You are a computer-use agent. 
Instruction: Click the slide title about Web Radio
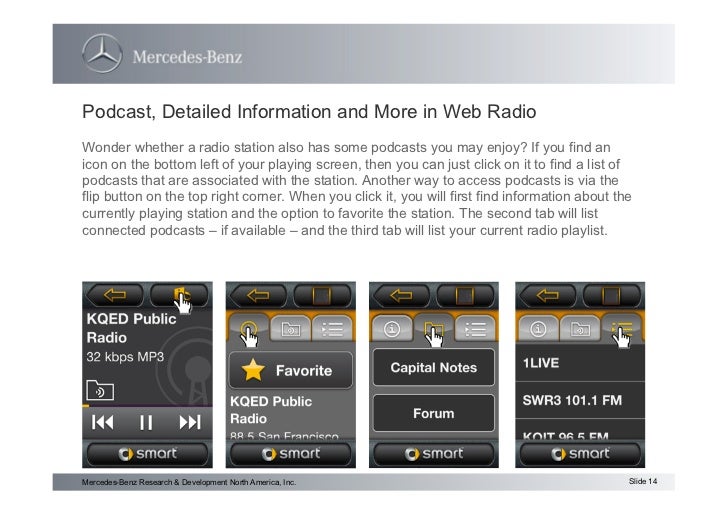coord(309,112)
